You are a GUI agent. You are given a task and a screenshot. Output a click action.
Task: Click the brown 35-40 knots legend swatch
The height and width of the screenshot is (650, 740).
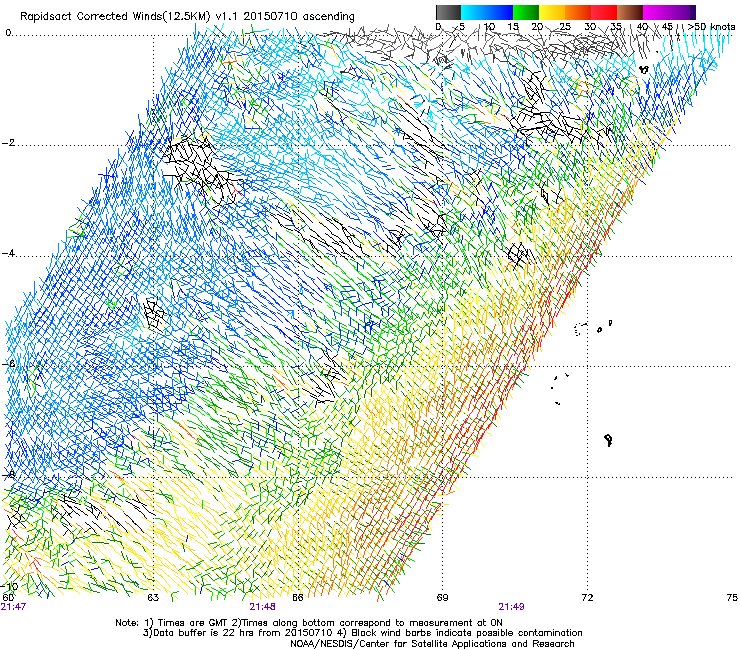(x=630, y=12)
